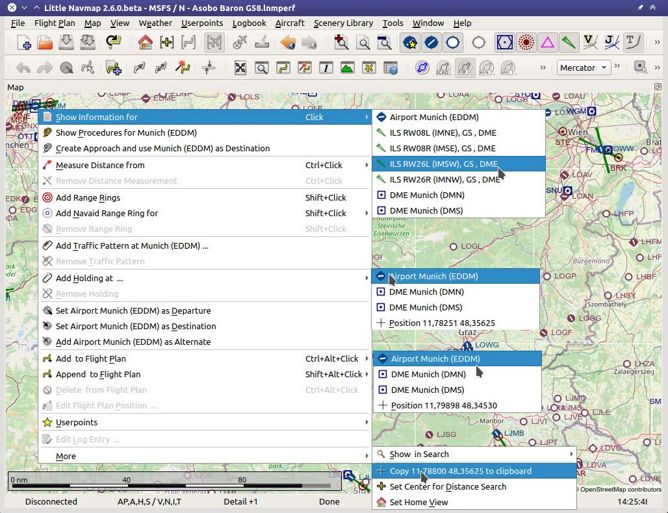Open the Mercator projection dropdown
The width and height of the screenshot is (668, 513).
pyautogui.click(x=583, y=68)
